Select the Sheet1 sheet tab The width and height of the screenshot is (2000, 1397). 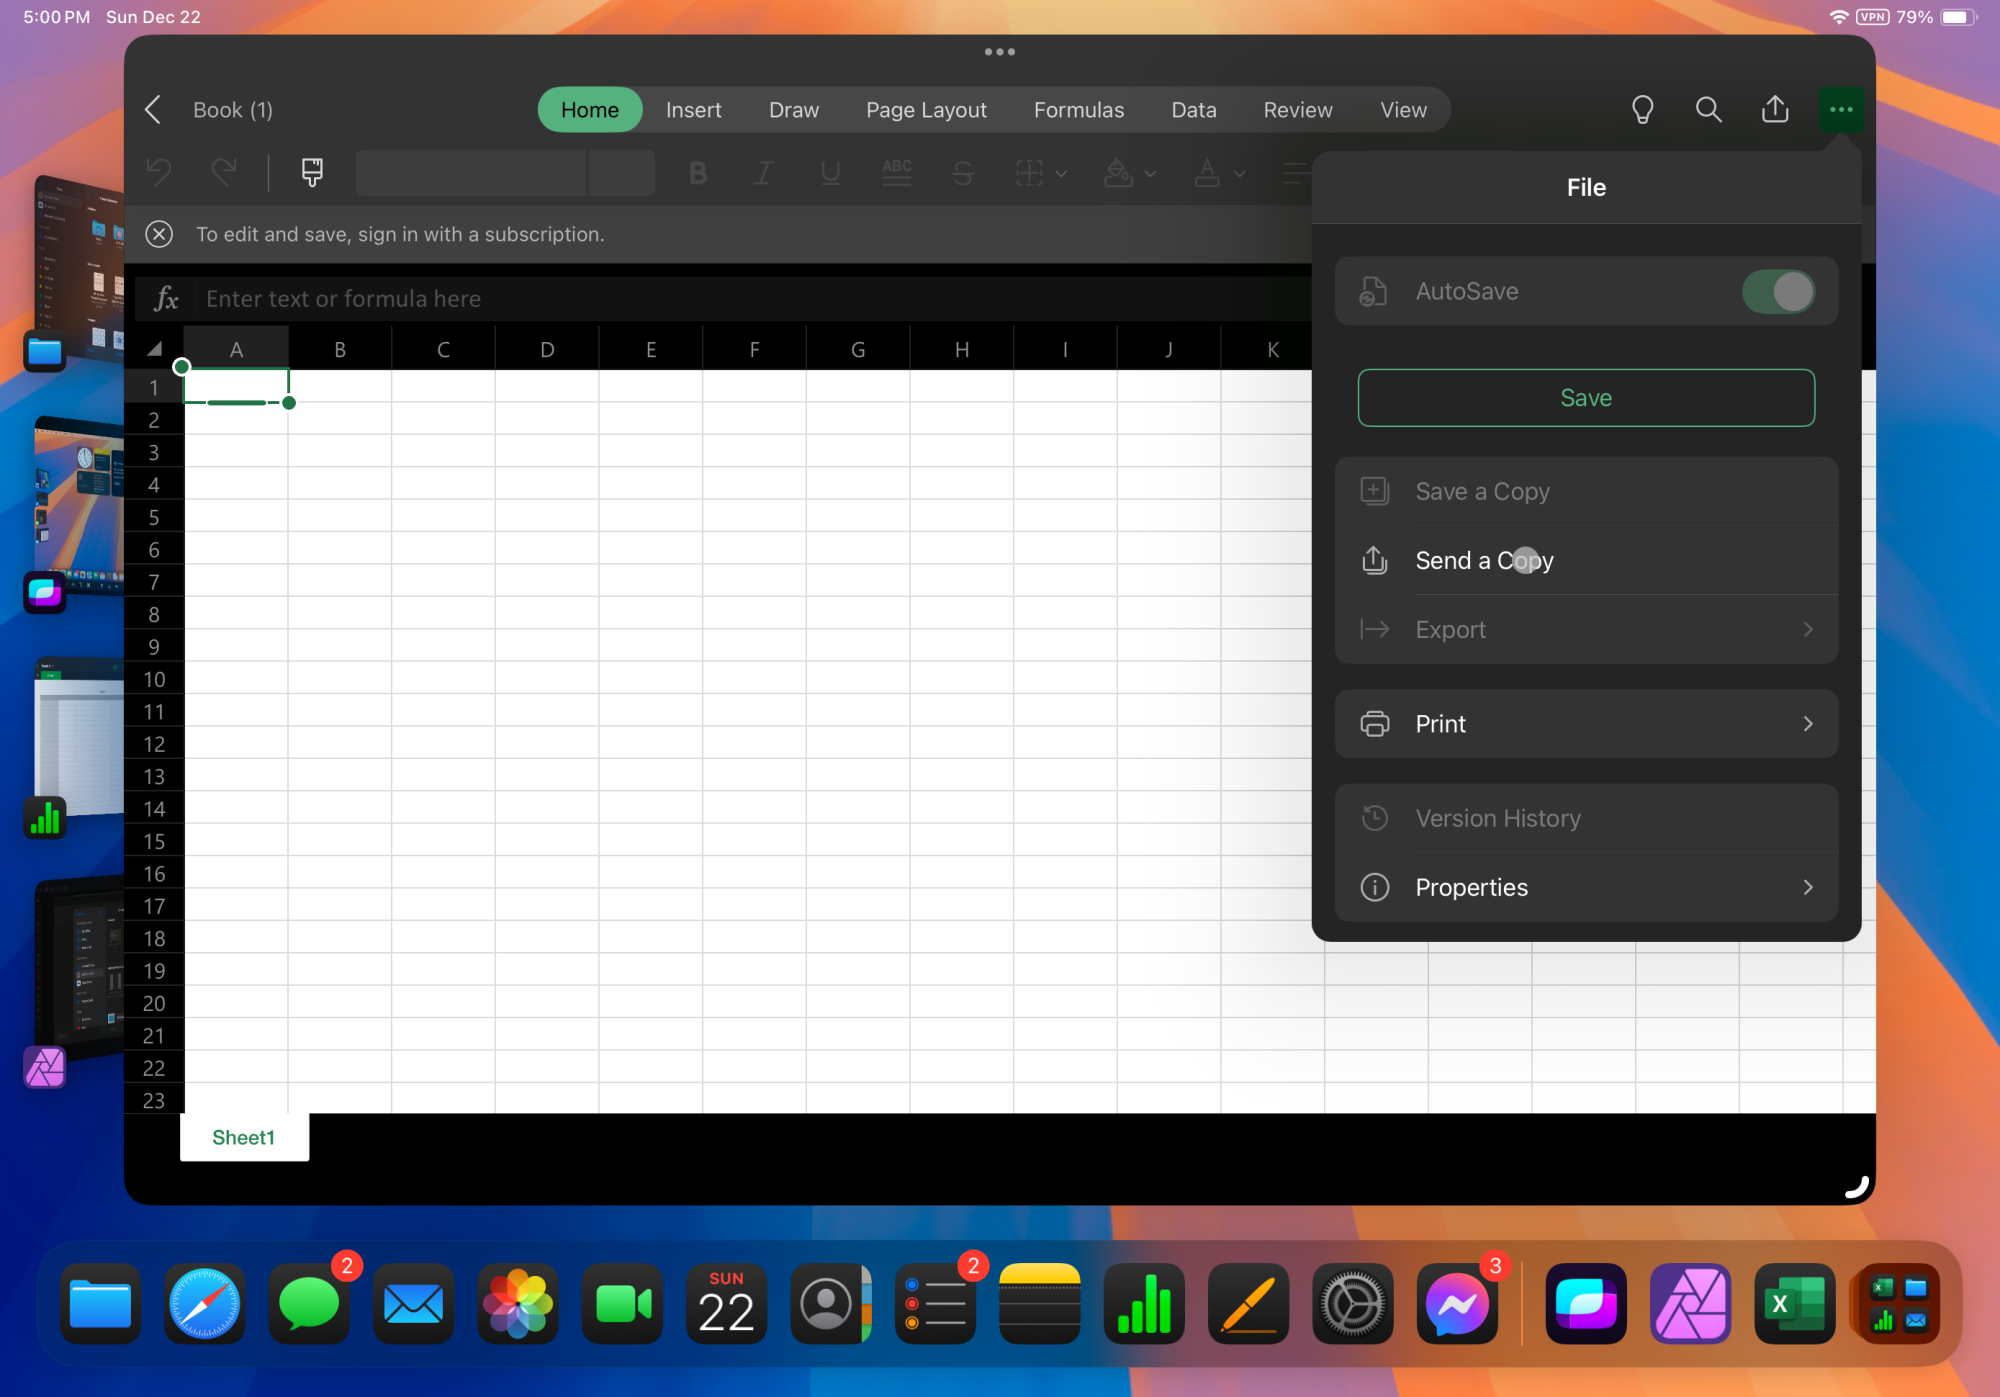point(243,1138)
